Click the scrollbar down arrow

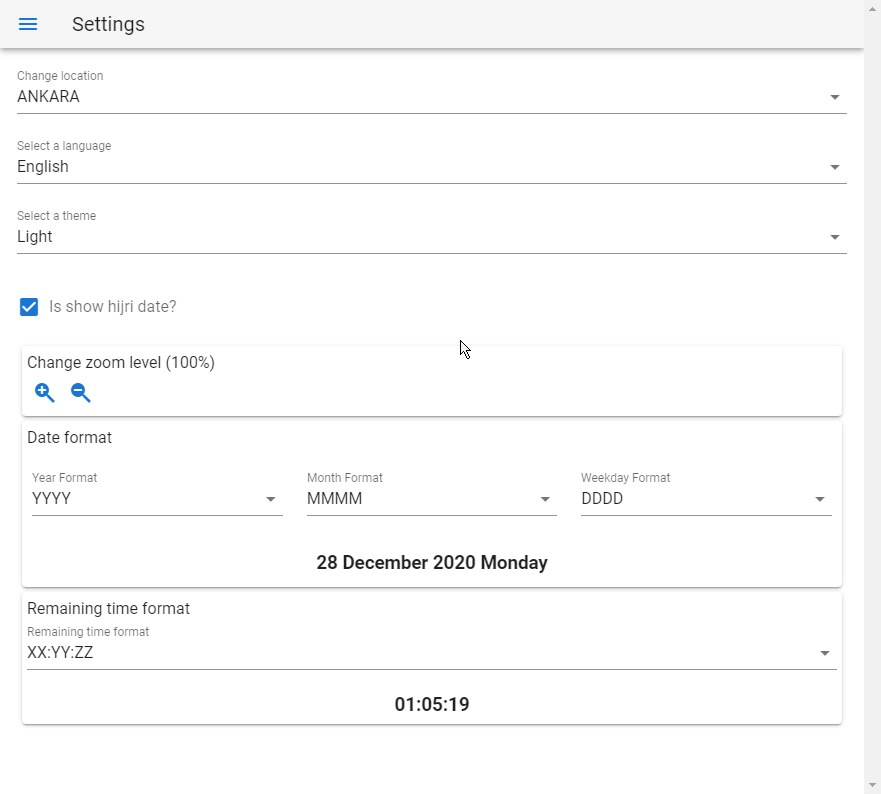tap(873, 785)
